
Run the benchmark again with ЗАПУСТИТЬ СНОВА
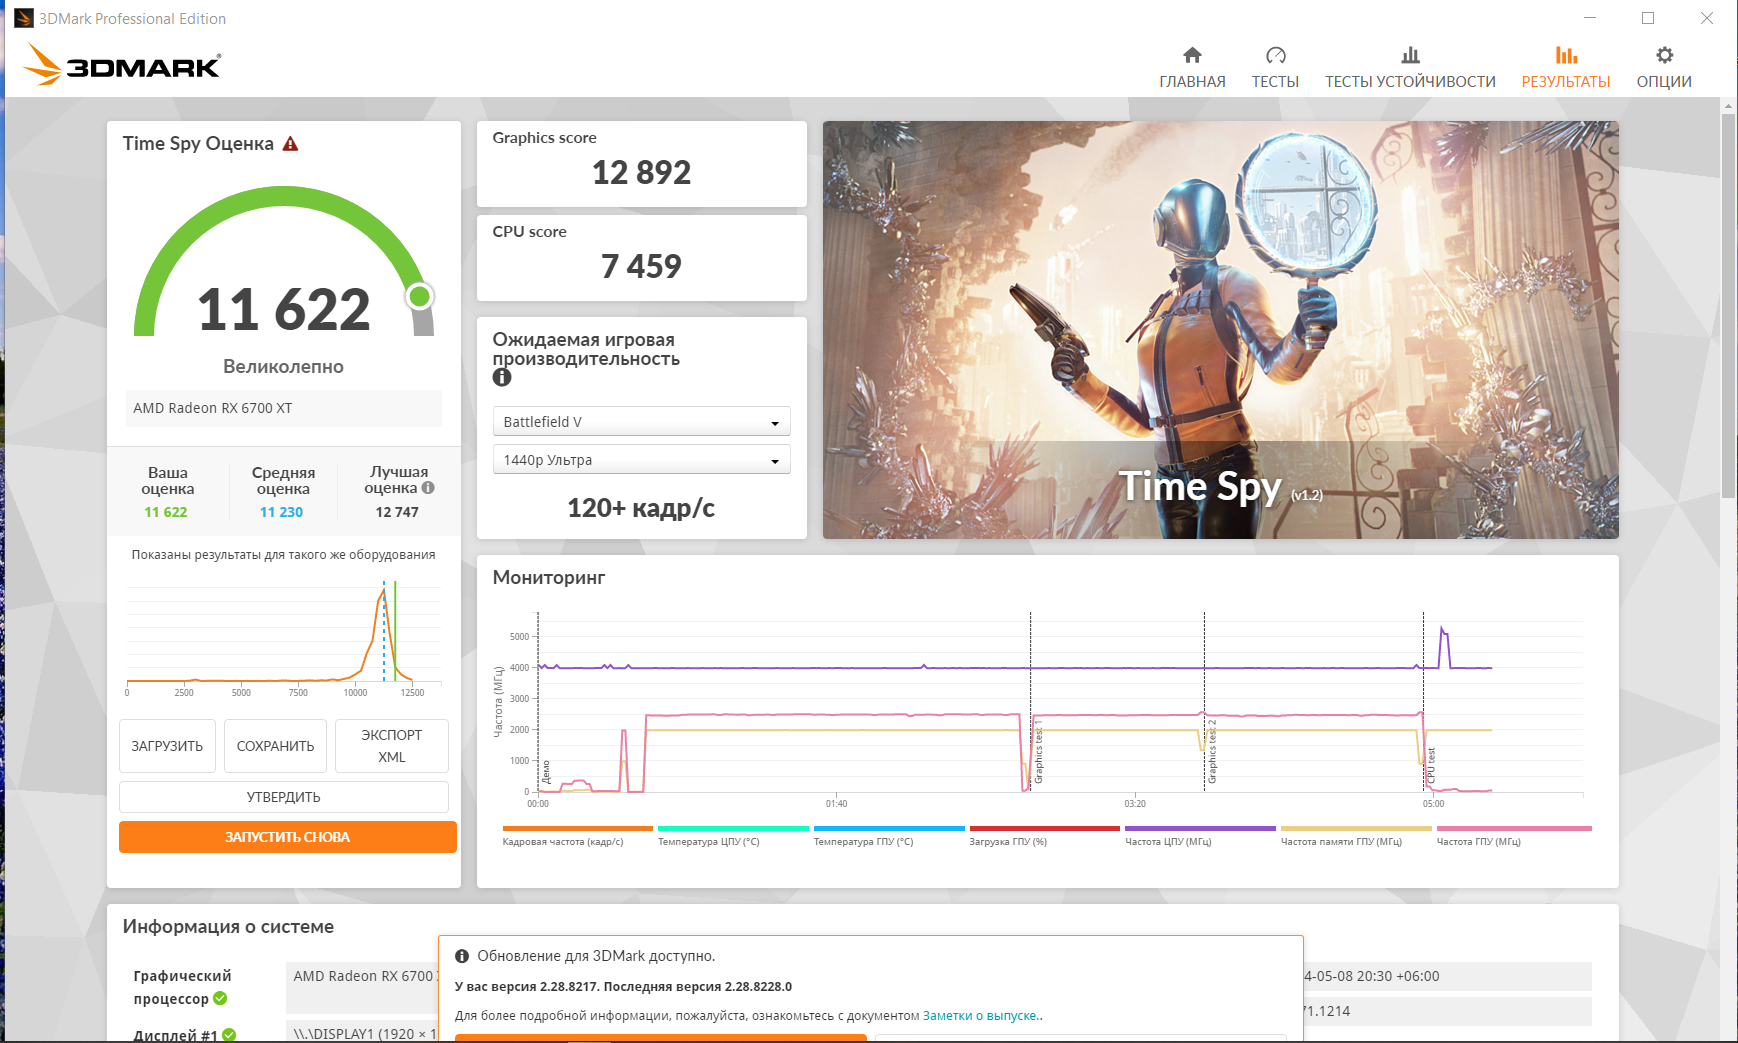click(x=288, y=837)
